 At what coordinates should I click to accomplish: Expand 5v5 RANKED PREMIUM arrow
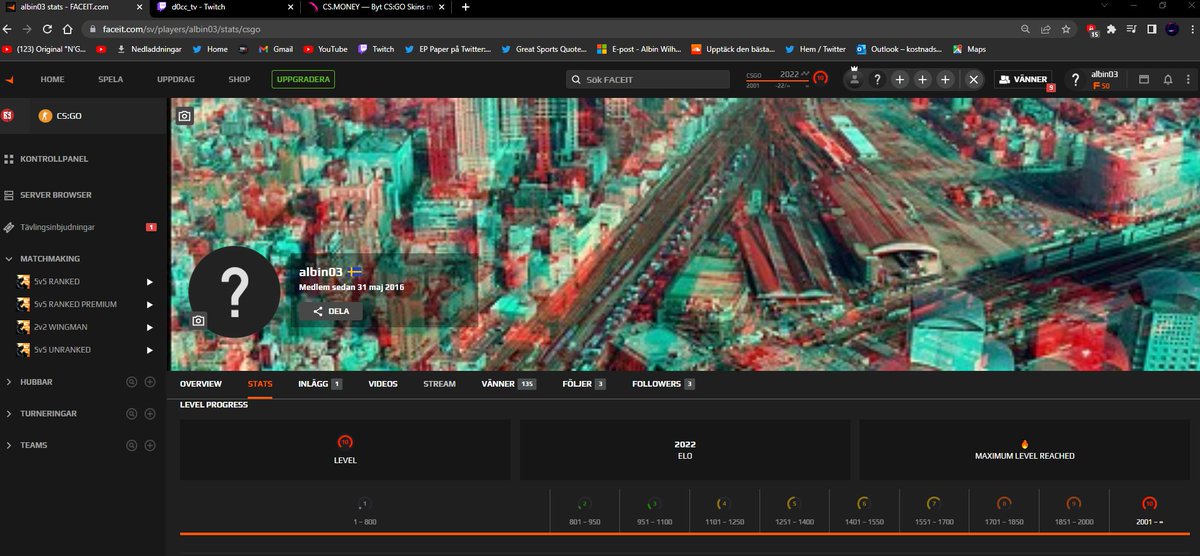149,304
